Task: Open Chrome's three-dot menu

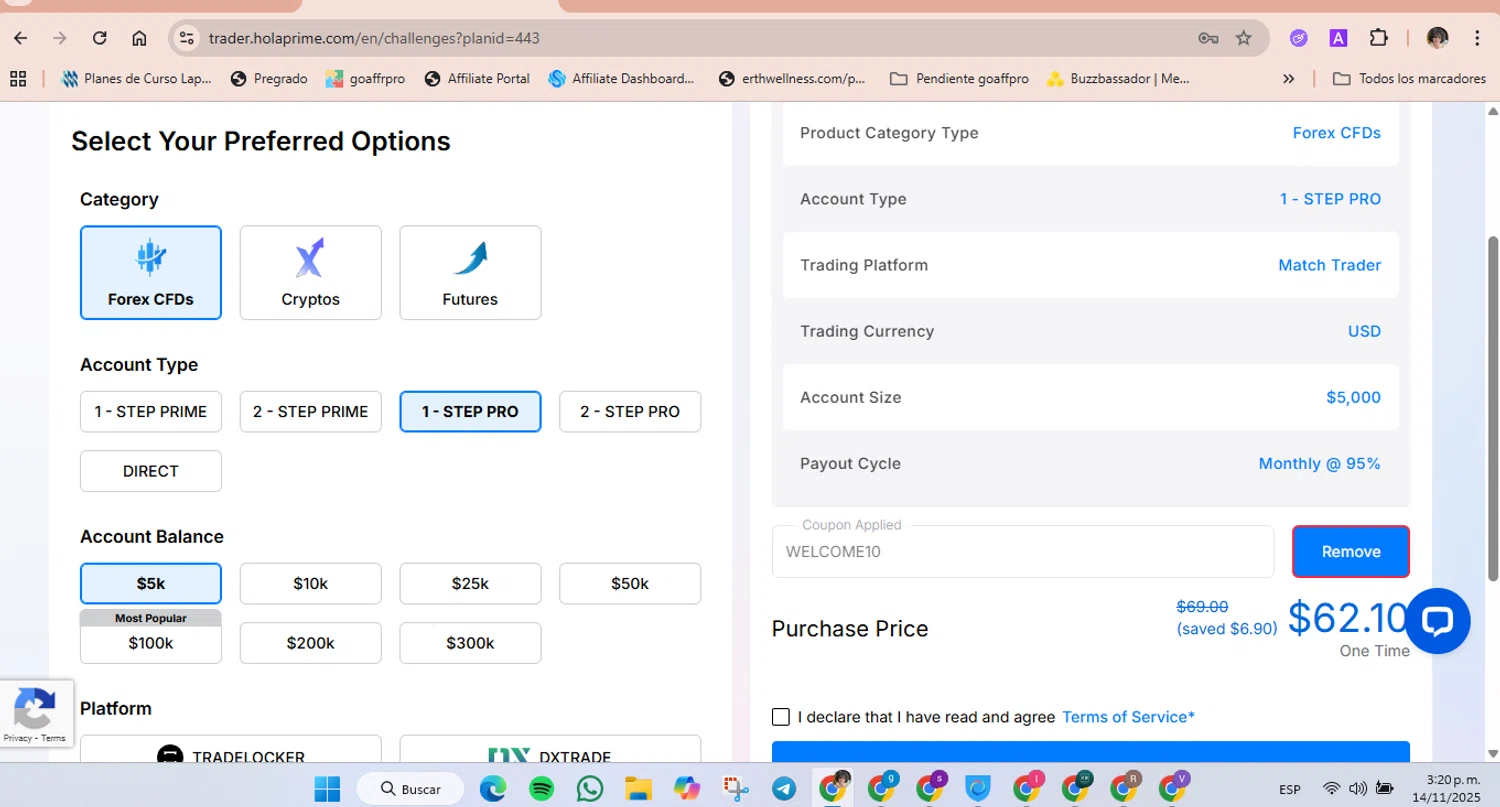Action: pos(1477,38)
